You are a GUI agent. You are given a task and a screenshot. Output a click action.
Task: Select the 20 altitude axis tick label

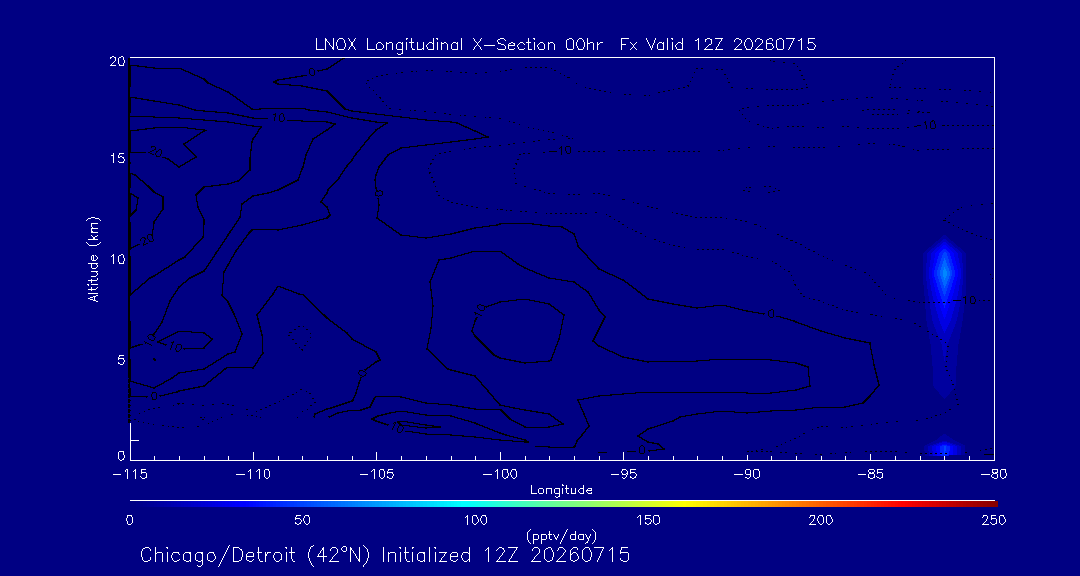point(118,61)
